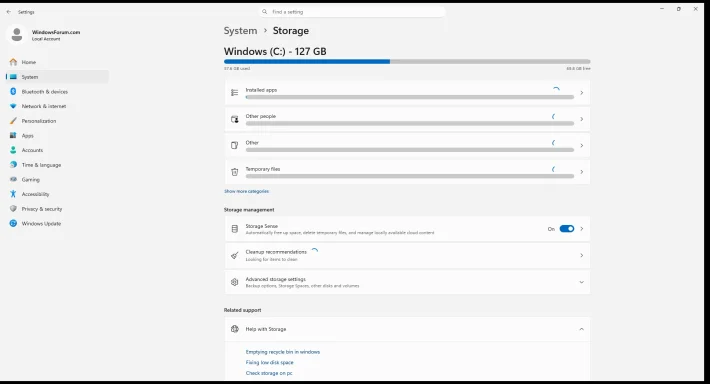This screenshot has height=384, width=710.
Task: Click the Accounts person icon
Action: [13, 150]
